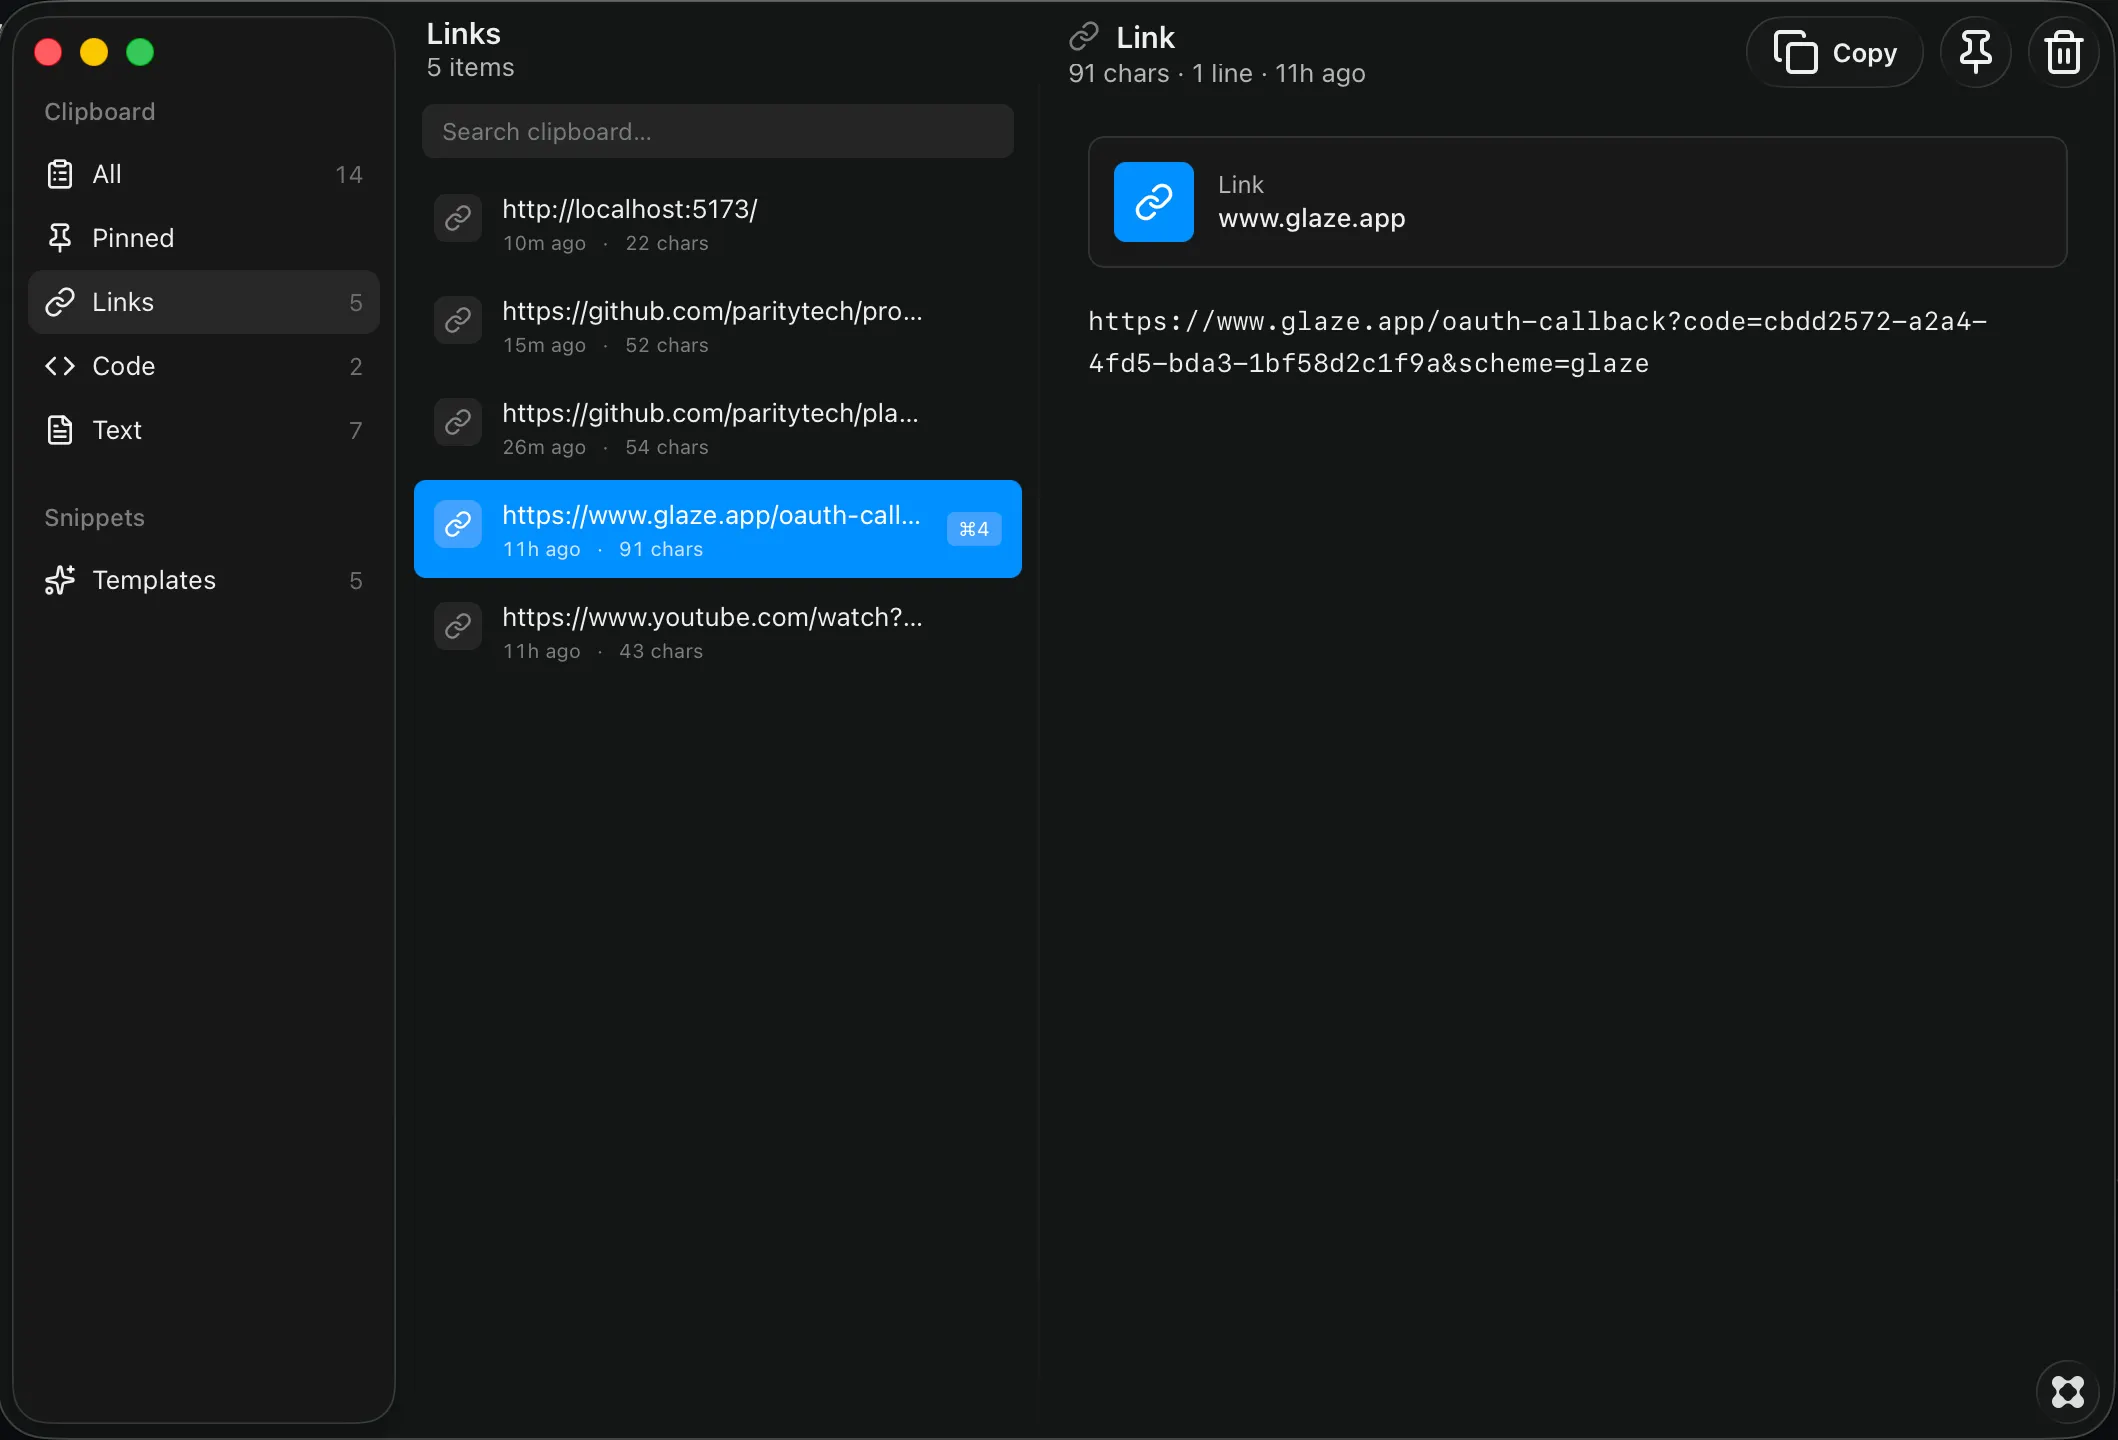
Task: Pin the selected link item
Action: coord(1975,53)
